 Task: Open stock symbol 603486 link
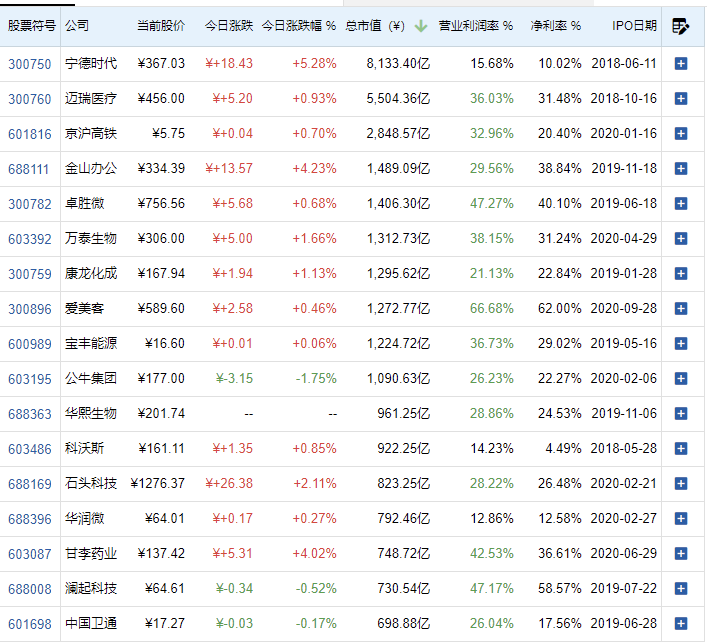(30, 449)
